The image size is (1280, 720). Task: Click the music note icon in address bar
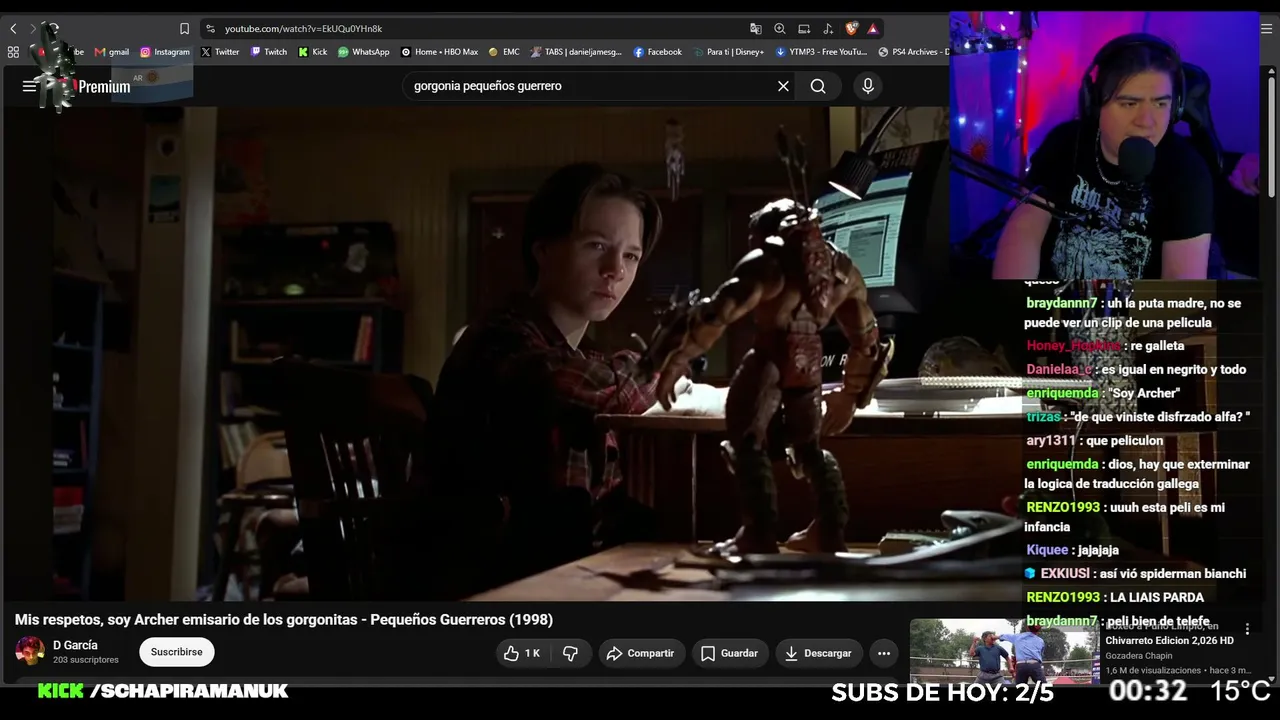tap(828, 28)
